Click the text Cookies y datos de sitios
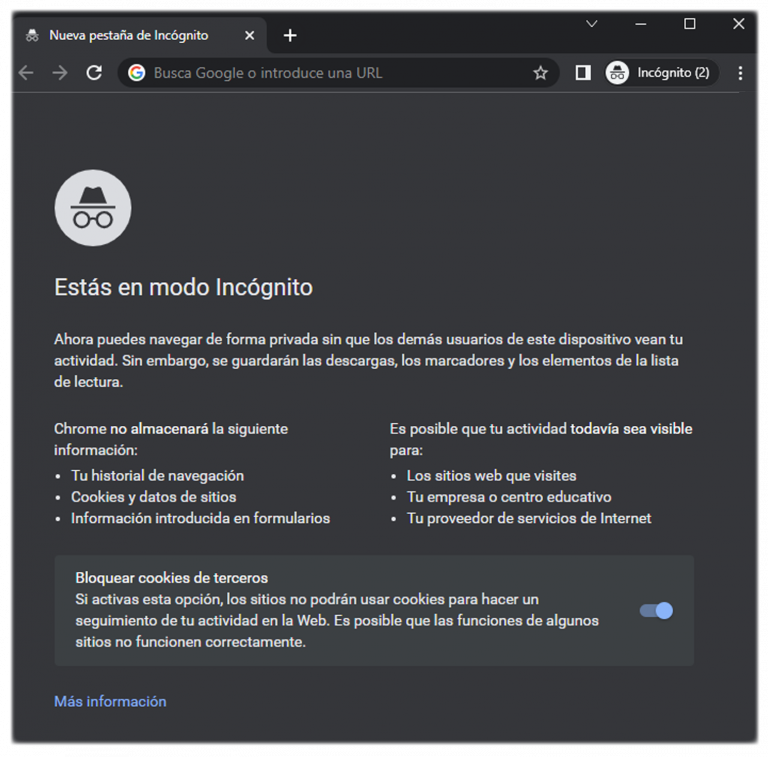 point(153,497)
